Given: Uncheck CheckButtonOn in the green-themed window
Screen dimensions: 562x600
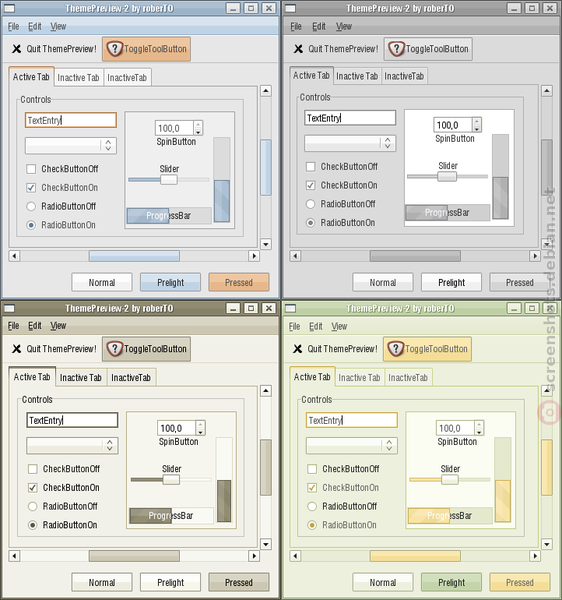Looking at the screenshot, I should [x=312, y=488].
